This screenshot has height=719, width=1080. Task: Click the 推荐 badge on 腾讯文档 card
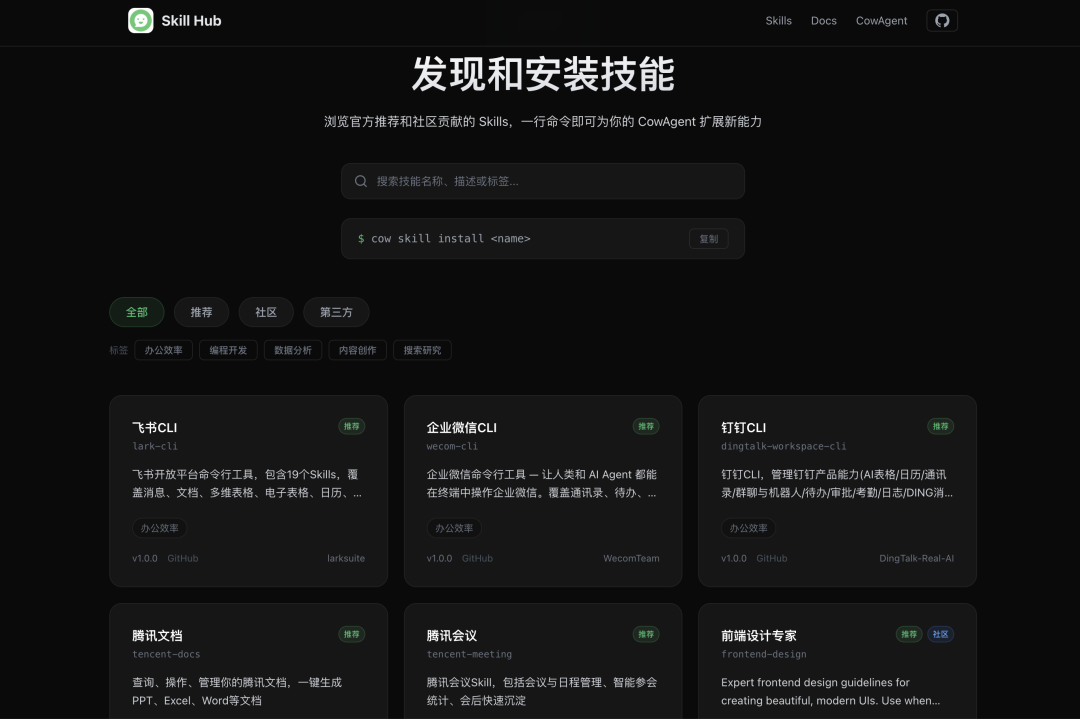click(x=351, y=634)
